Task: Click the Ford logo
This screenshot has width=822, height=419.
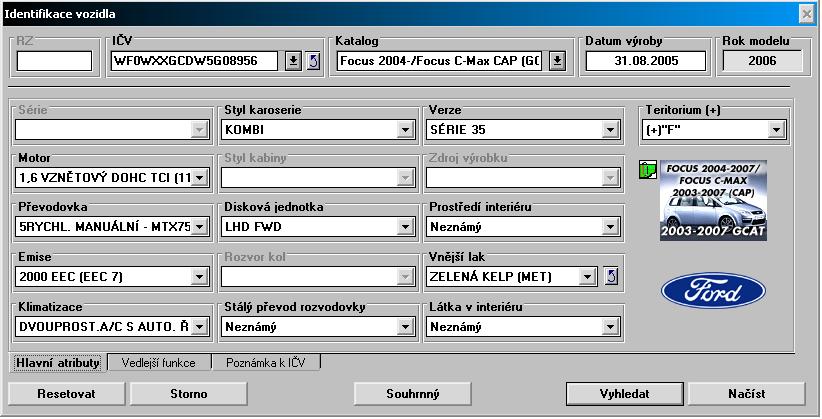Action: click(713, 291)
